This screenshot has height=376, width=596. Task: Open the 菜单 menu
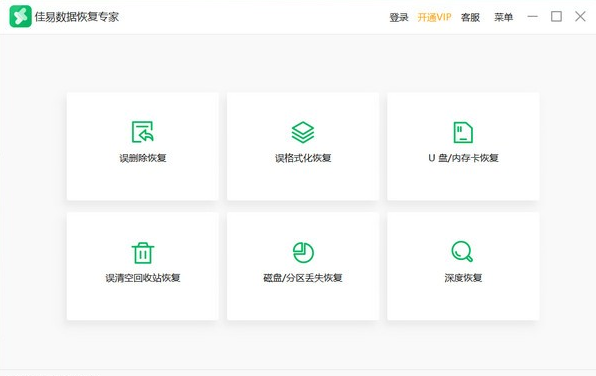pyautogui.click(x=503, y=17)
